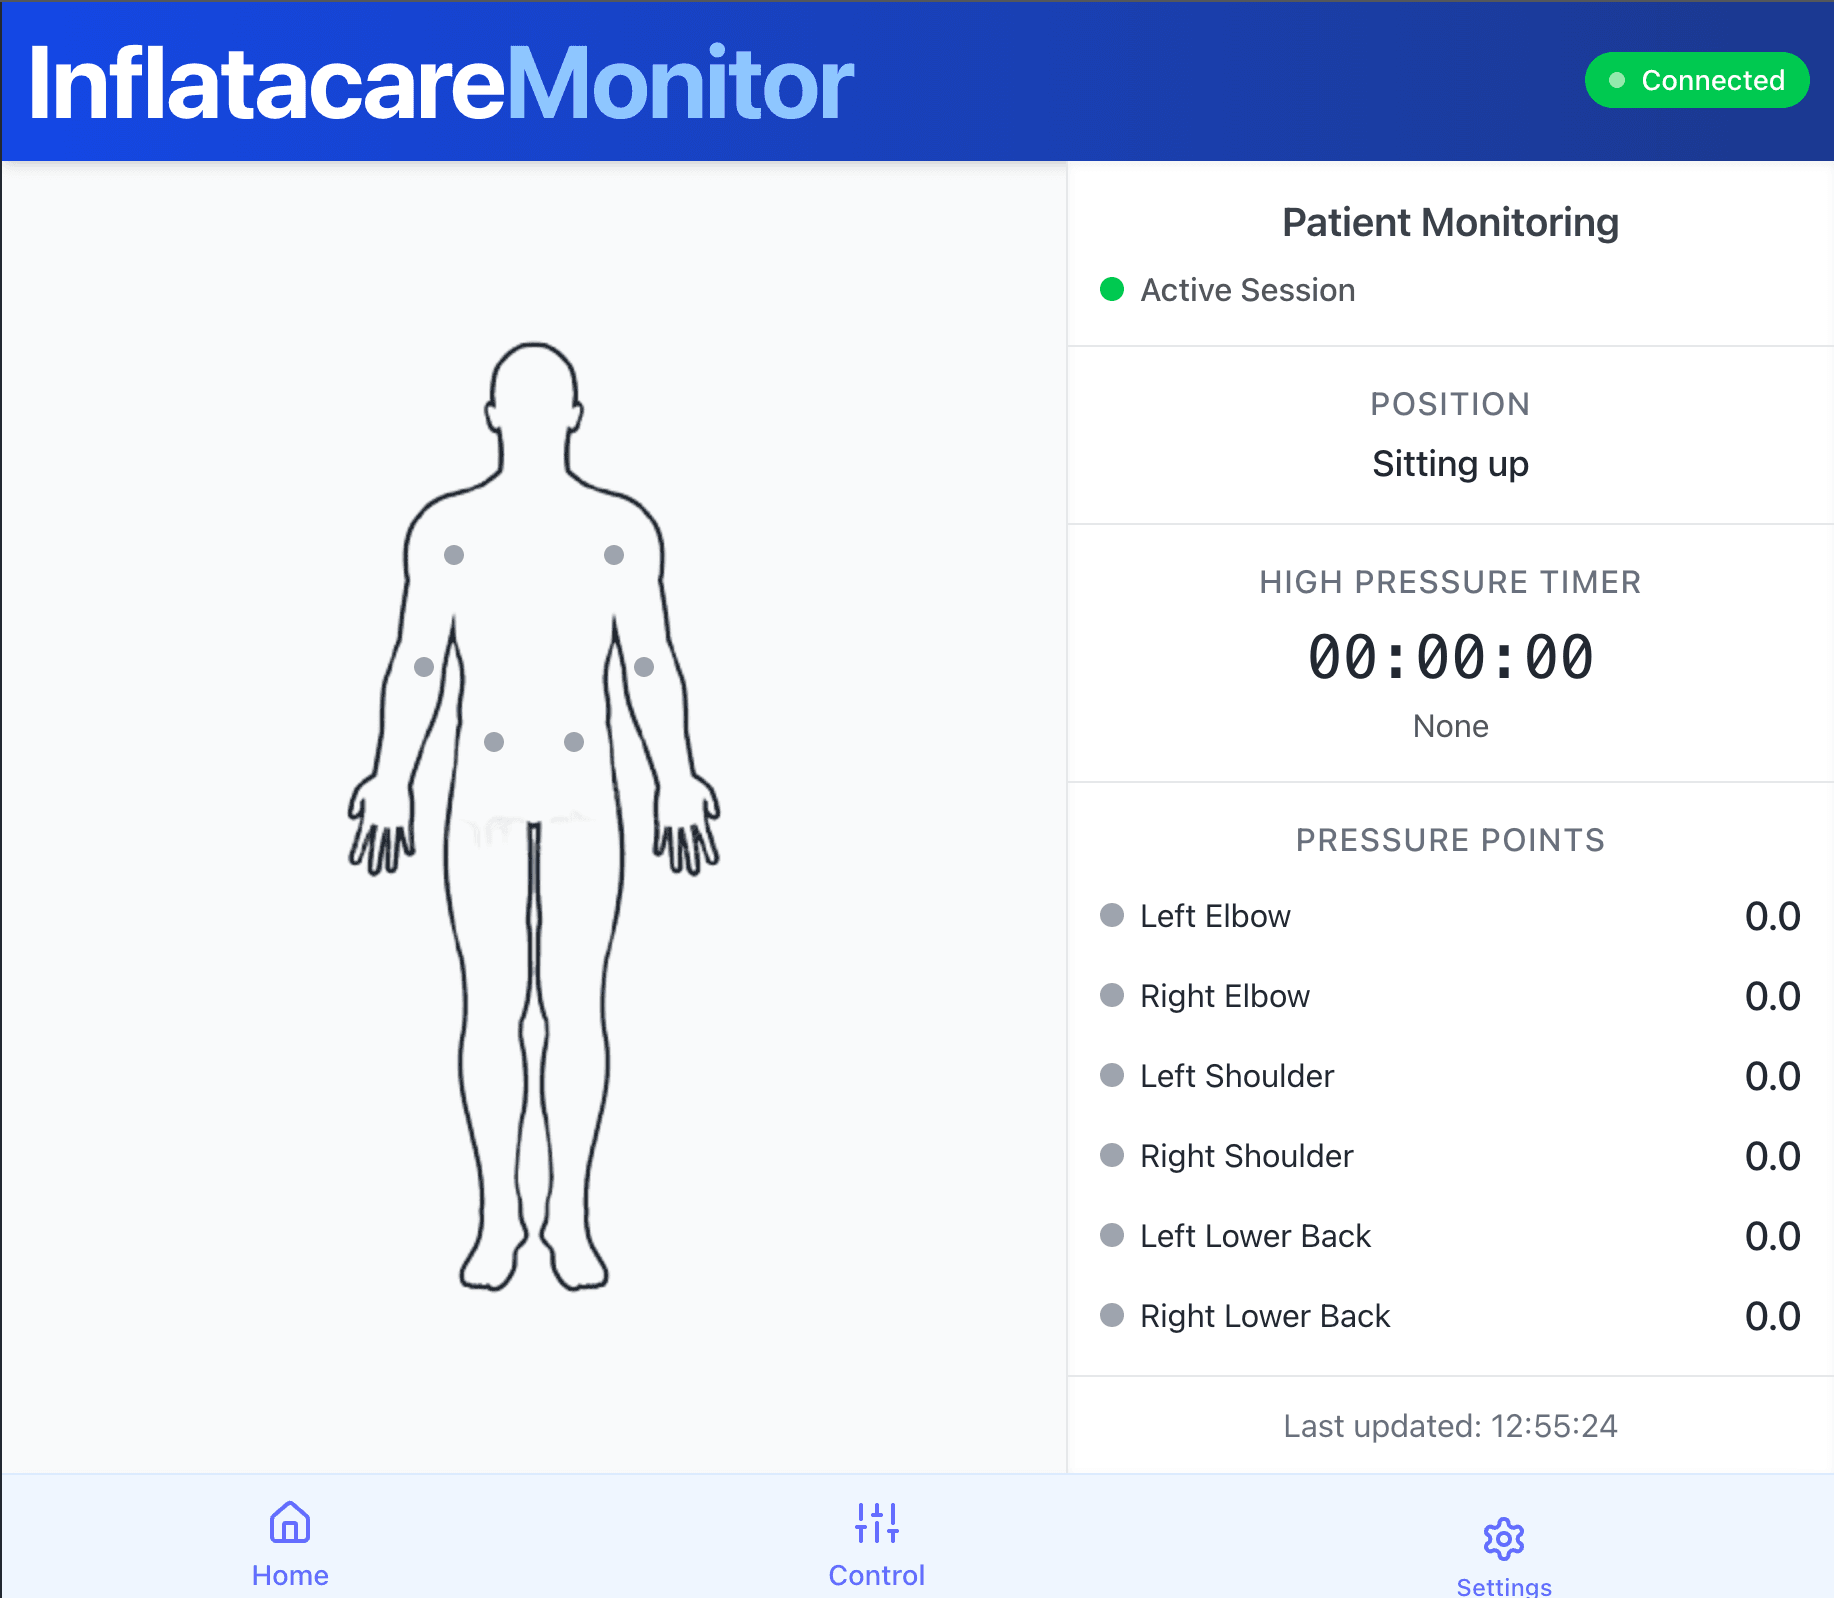
Task: Click the Home house icon
Action: click(290, 1523)
